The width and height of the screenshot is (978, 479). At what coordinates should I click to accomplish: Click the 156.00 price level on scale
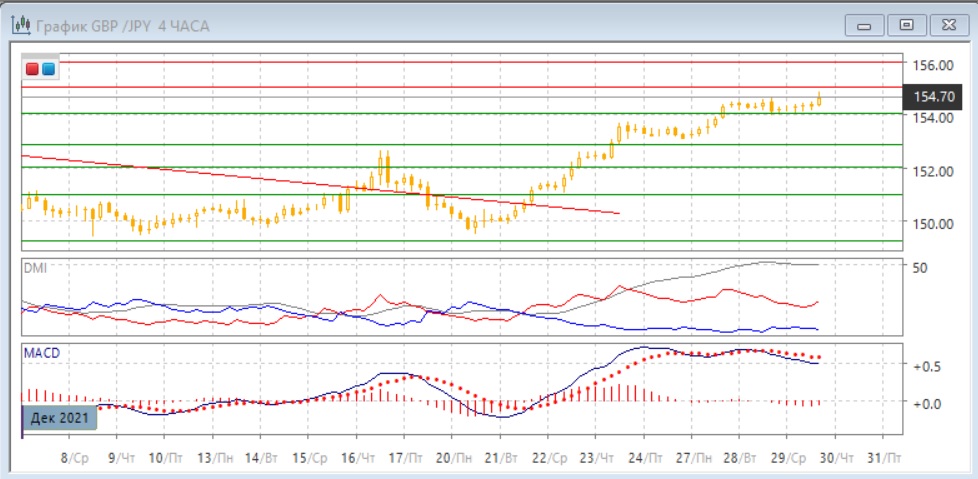point(931,65)
